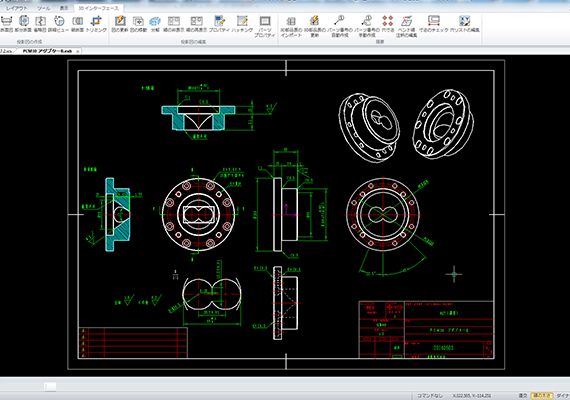Open ベンド線注釈の編集 bend annotation tool
The height and width of the screenshot is (400, 570).
coord(406,27)
